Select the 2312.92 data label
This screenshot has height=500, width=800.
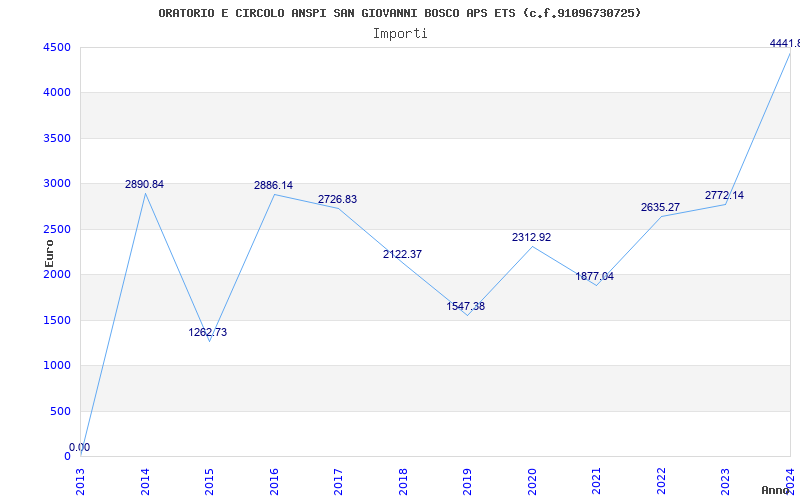[x=532, y=238]
